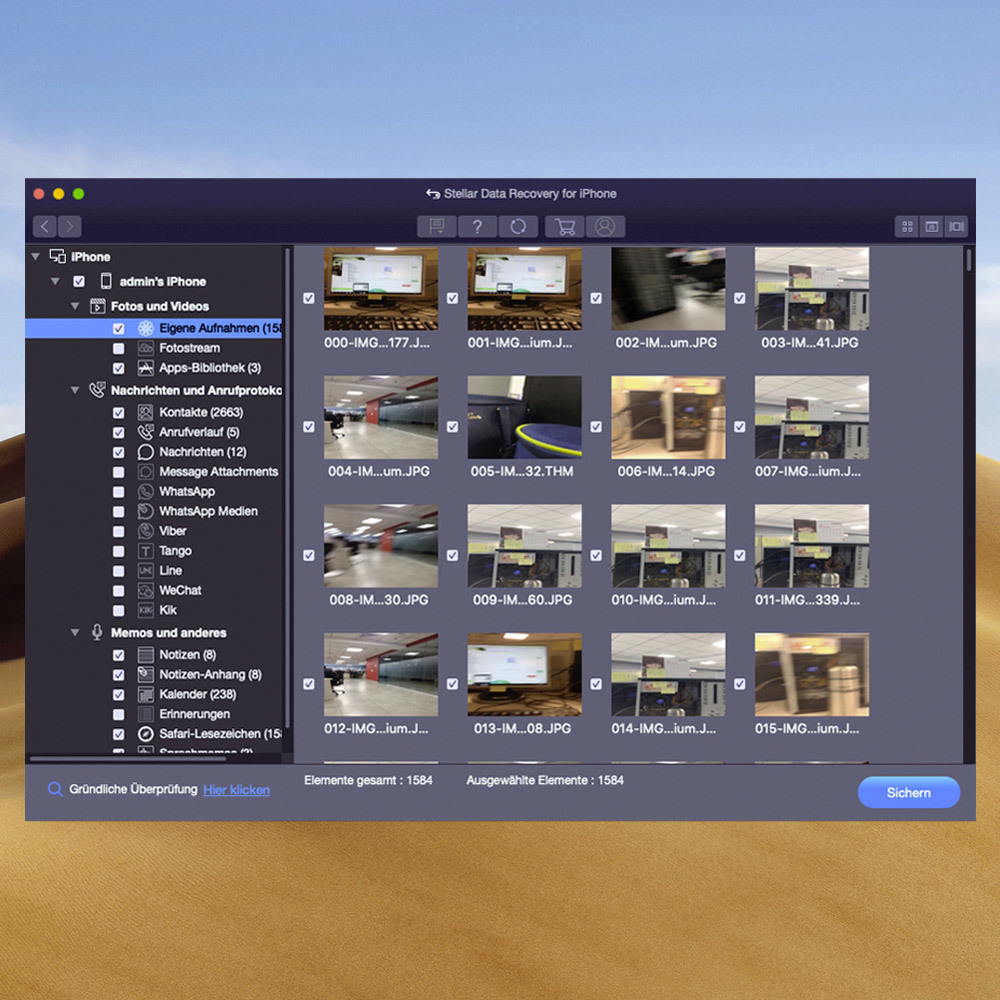Screen dimensions: 1000x1000
Task: Select the 002-IM...um.JPG thumbnail
Action: pos(668,288)
